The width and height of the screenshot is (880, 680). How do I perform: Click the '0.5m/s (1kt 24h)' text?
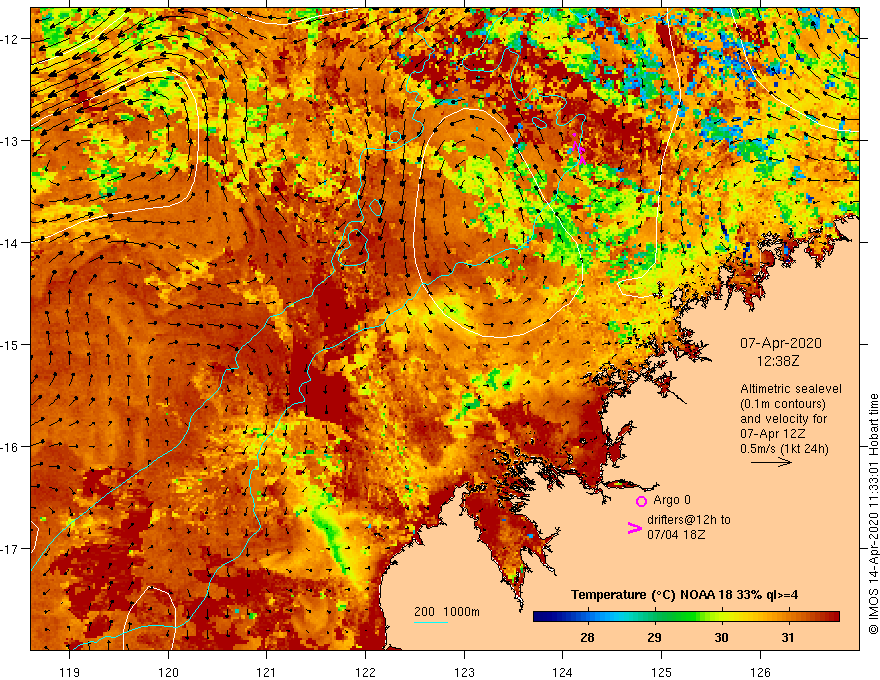click(x=784, y=449)
